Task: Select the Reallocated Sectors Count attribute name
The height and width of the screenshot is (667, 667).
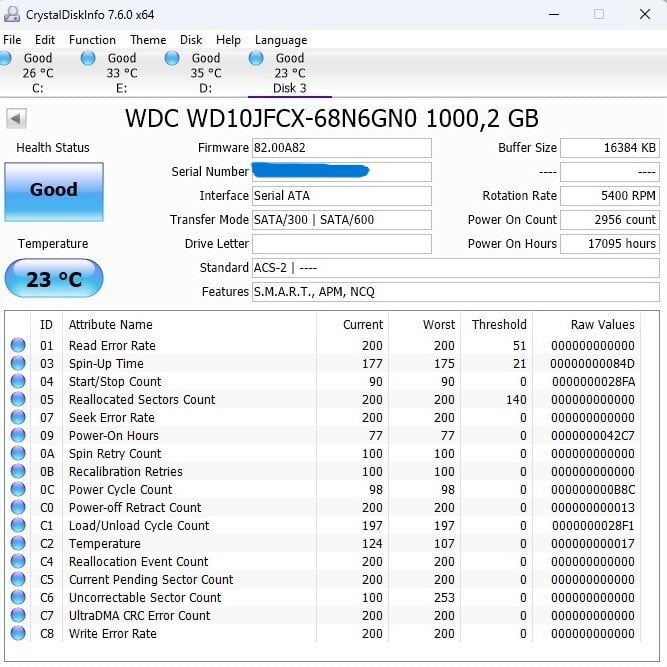Action: coord(142,399)
